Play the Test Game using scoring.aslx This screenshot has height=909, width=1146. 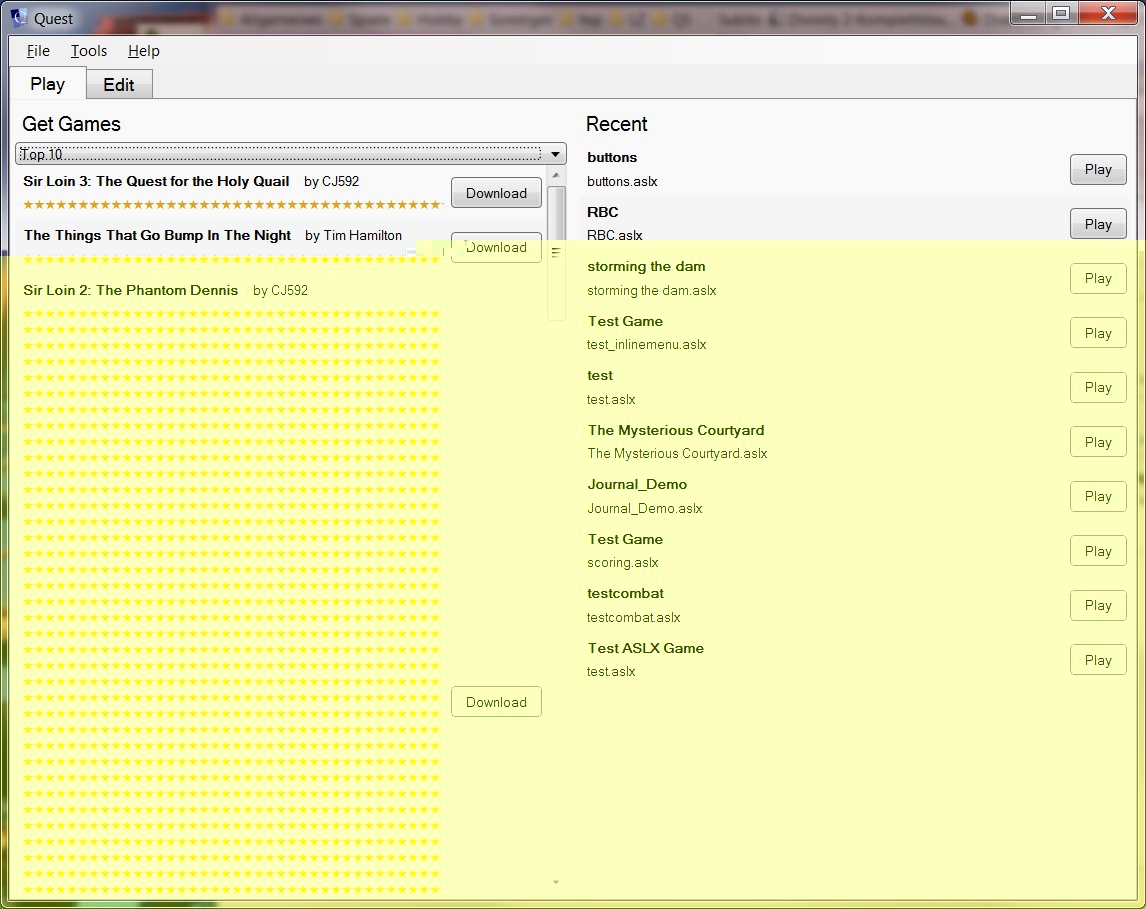pyautogui.click(x=1097, y=551)
